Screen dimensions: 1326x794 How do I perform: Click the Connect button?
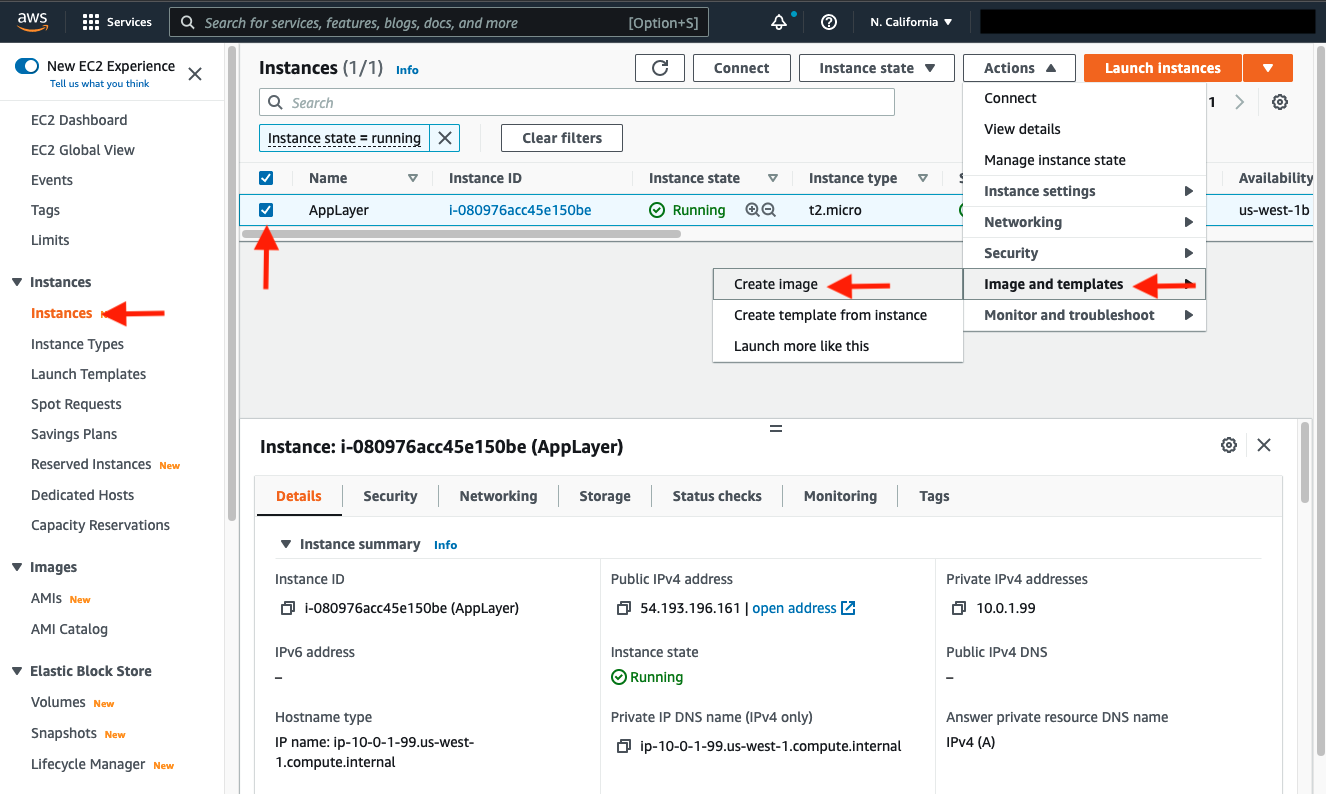click(x=742, y=68)
